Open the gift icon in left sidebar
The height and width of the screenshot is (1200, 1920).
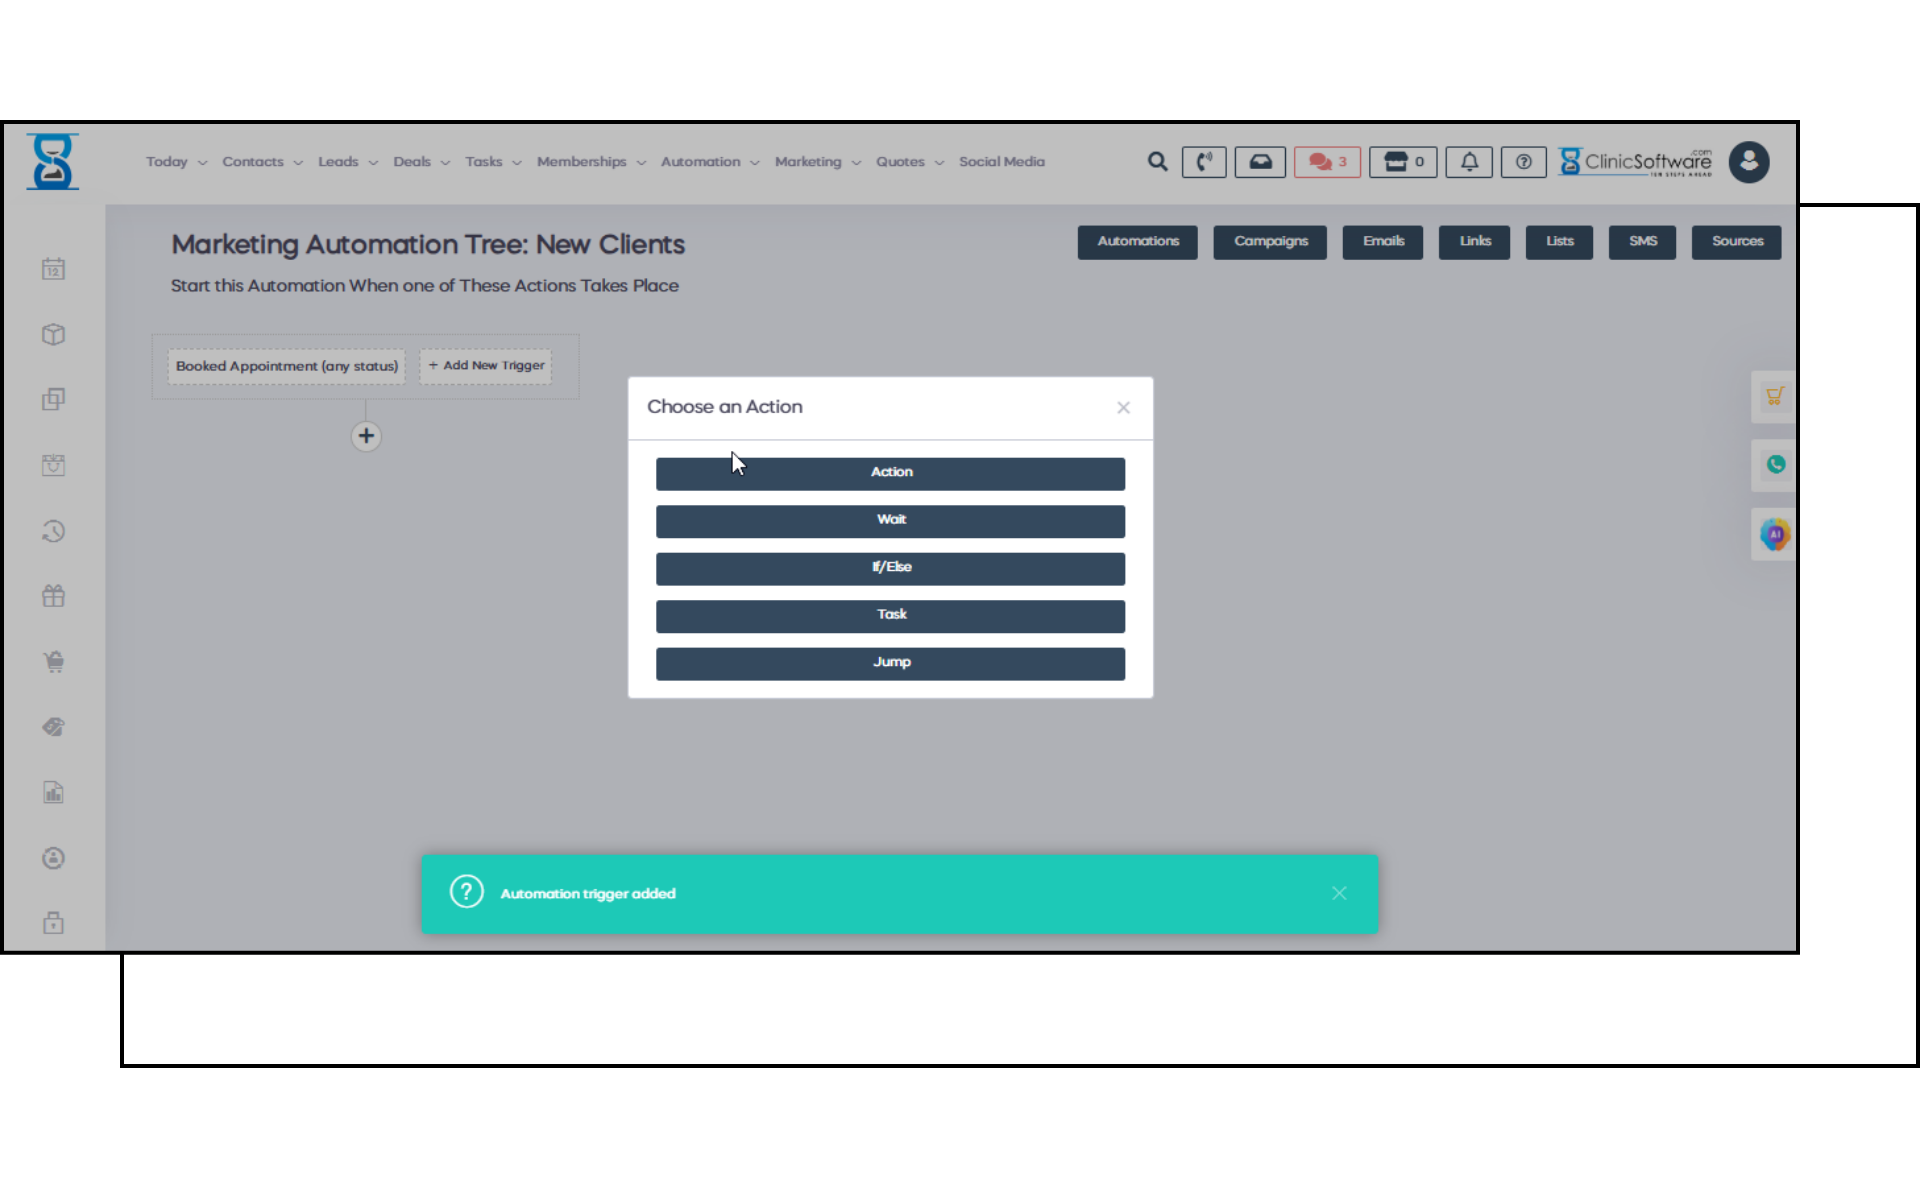[x=54, y=597]
